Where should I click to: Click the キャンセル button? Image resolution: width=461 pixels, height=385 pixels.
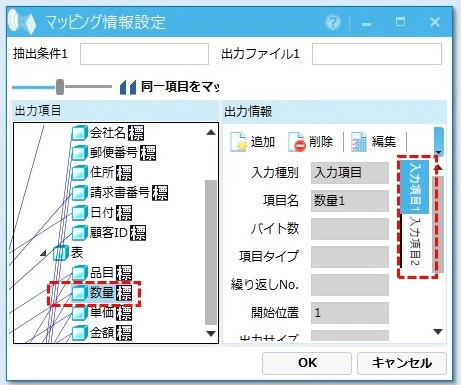coord(402,363)
